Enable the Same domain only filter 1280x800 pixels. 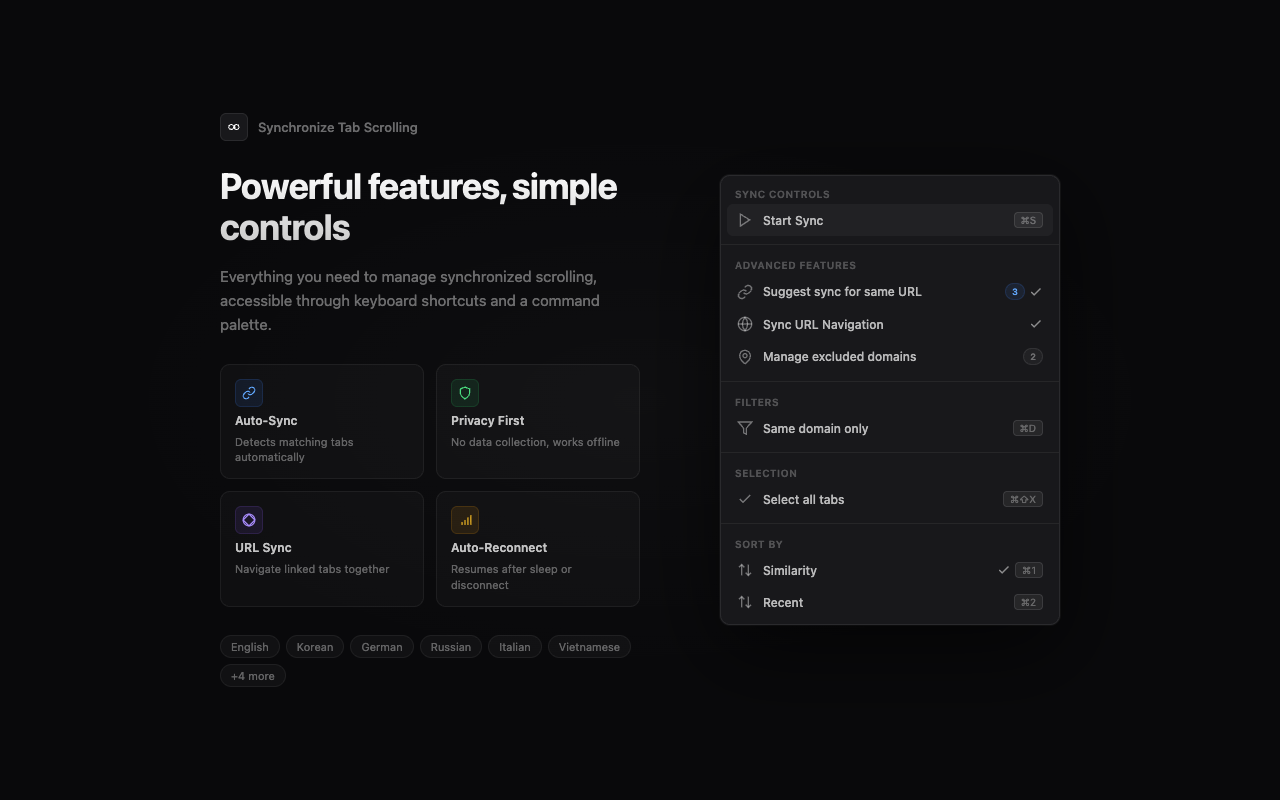(x=890, y=428)
